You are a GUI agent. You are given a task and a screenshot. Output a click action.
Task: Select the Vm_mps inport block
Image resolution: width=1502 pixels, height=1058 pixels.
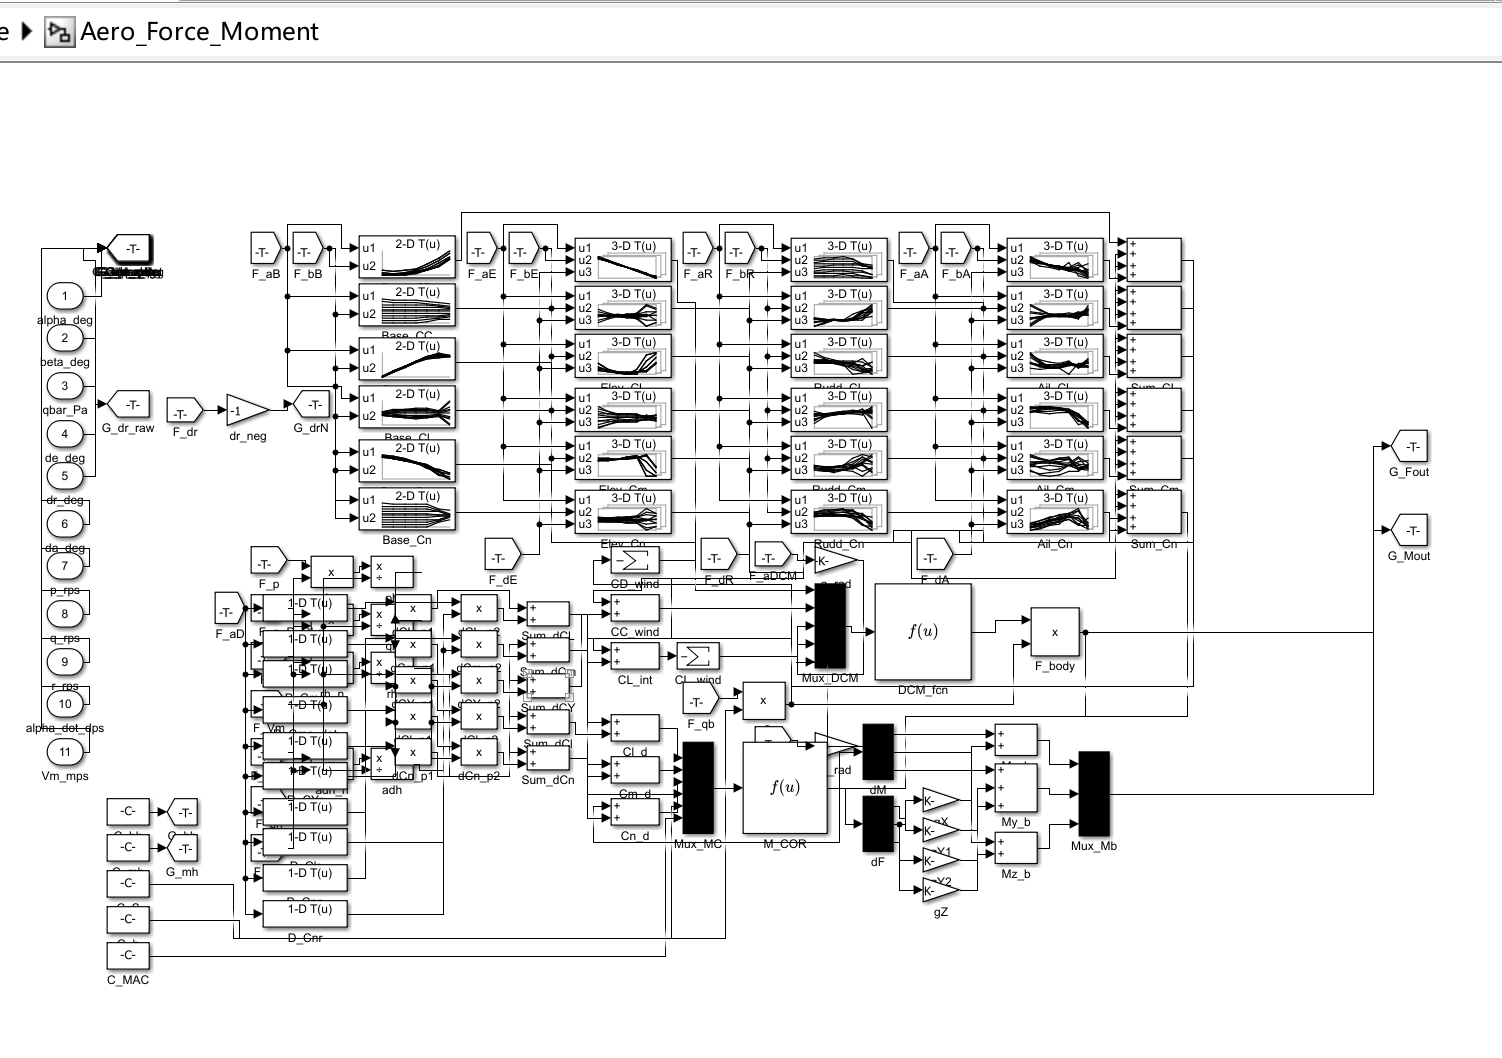coord(65,752)
